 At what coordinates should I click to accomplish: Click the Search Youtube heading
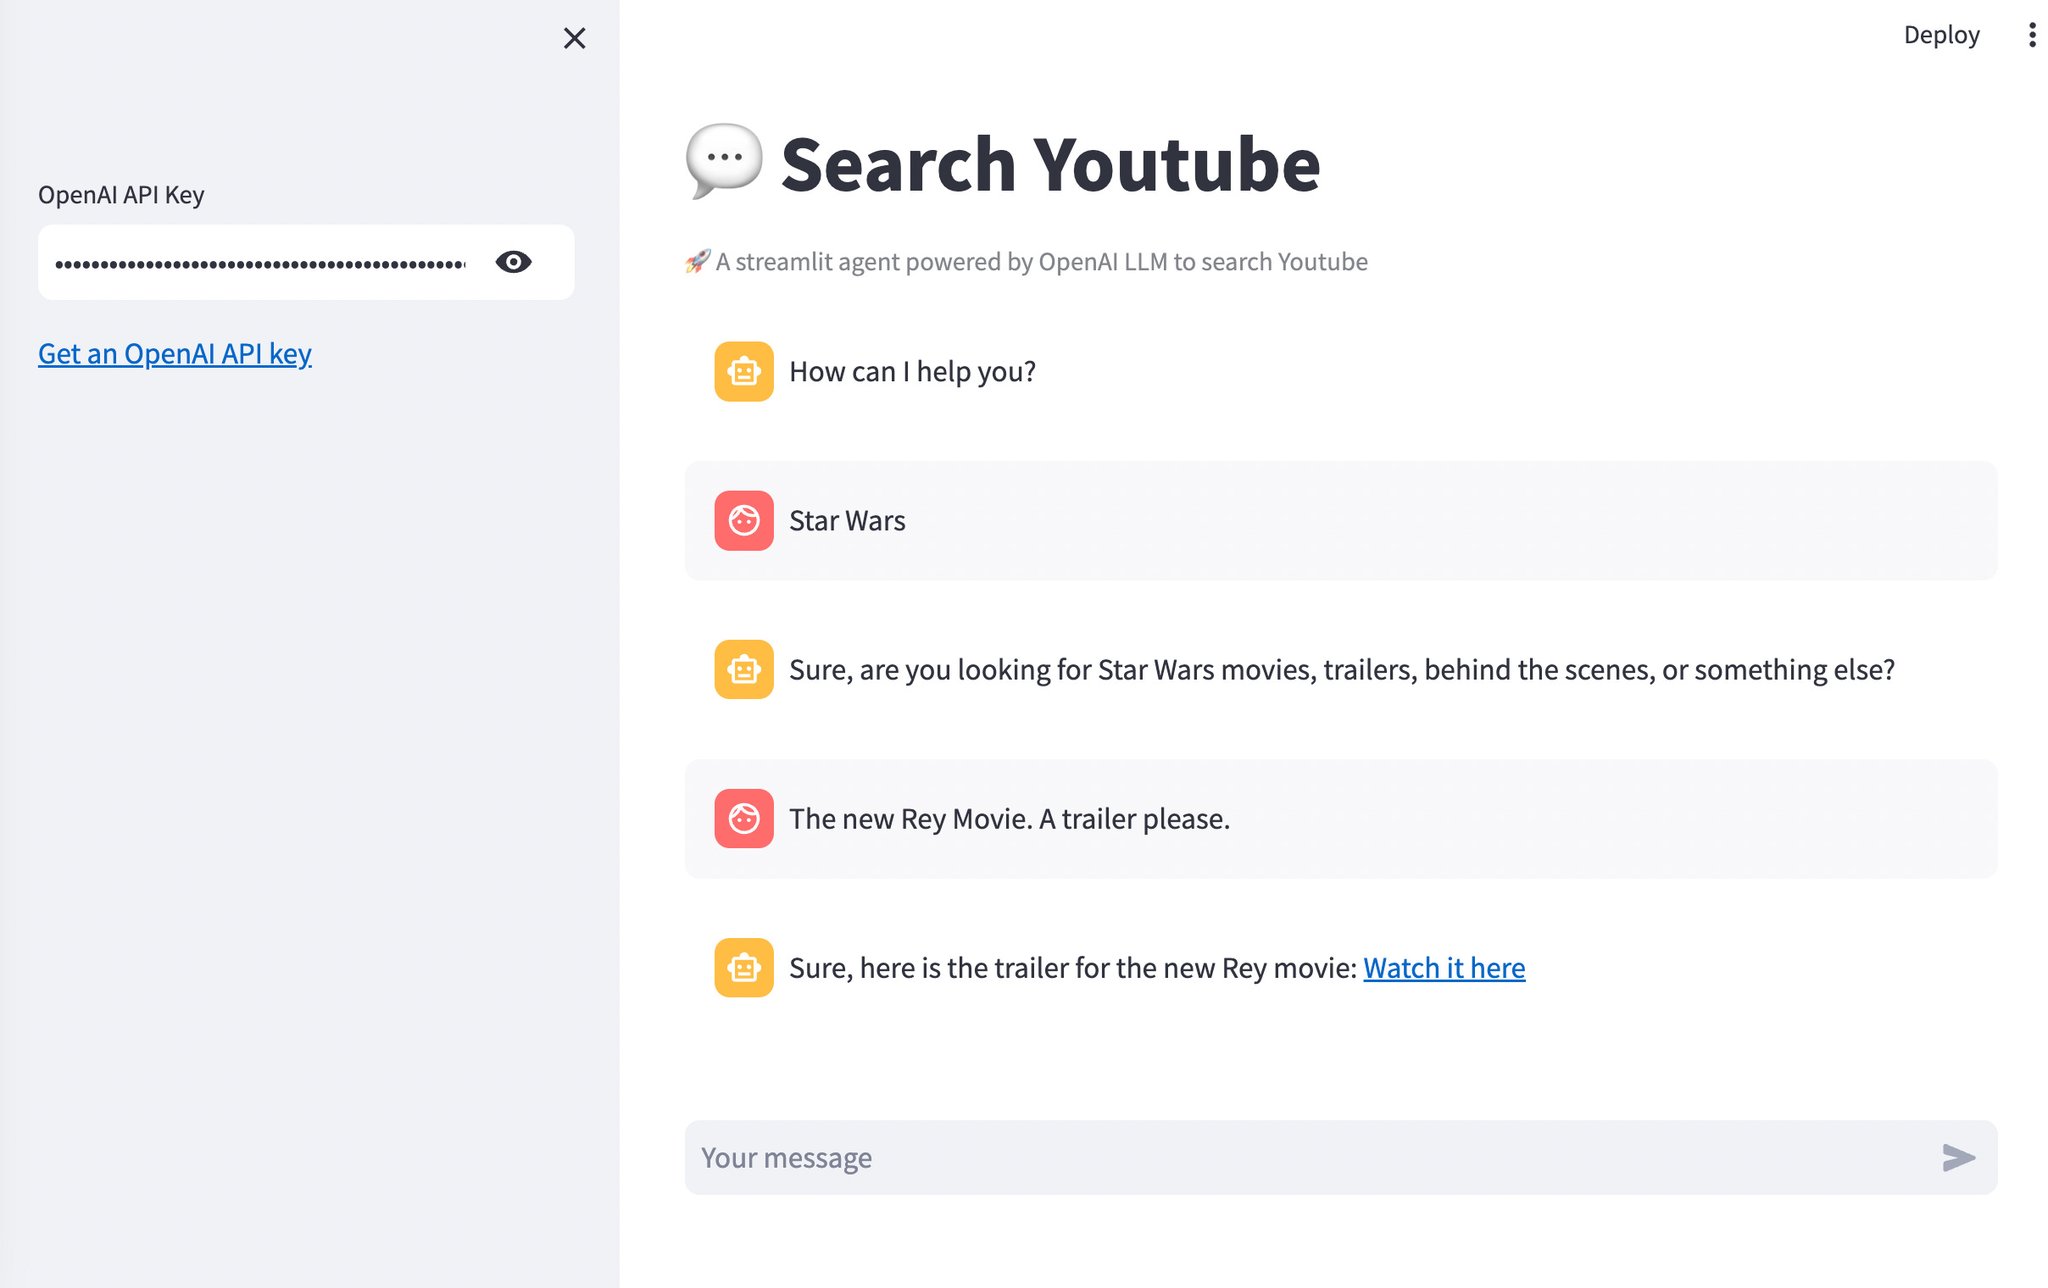[x=1050, y=164]
